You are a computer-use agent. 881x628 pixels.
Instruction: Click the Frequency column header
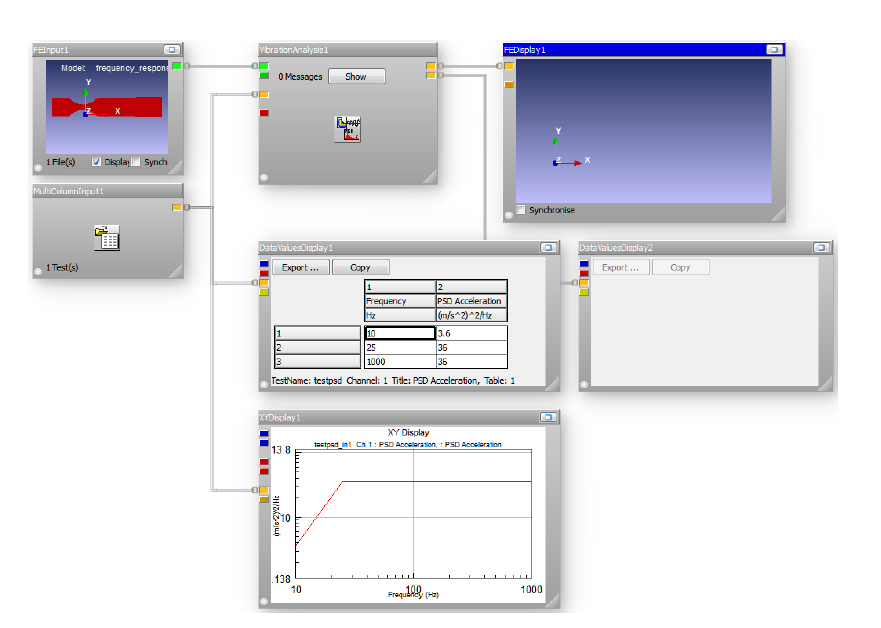[x=400, y=301]
